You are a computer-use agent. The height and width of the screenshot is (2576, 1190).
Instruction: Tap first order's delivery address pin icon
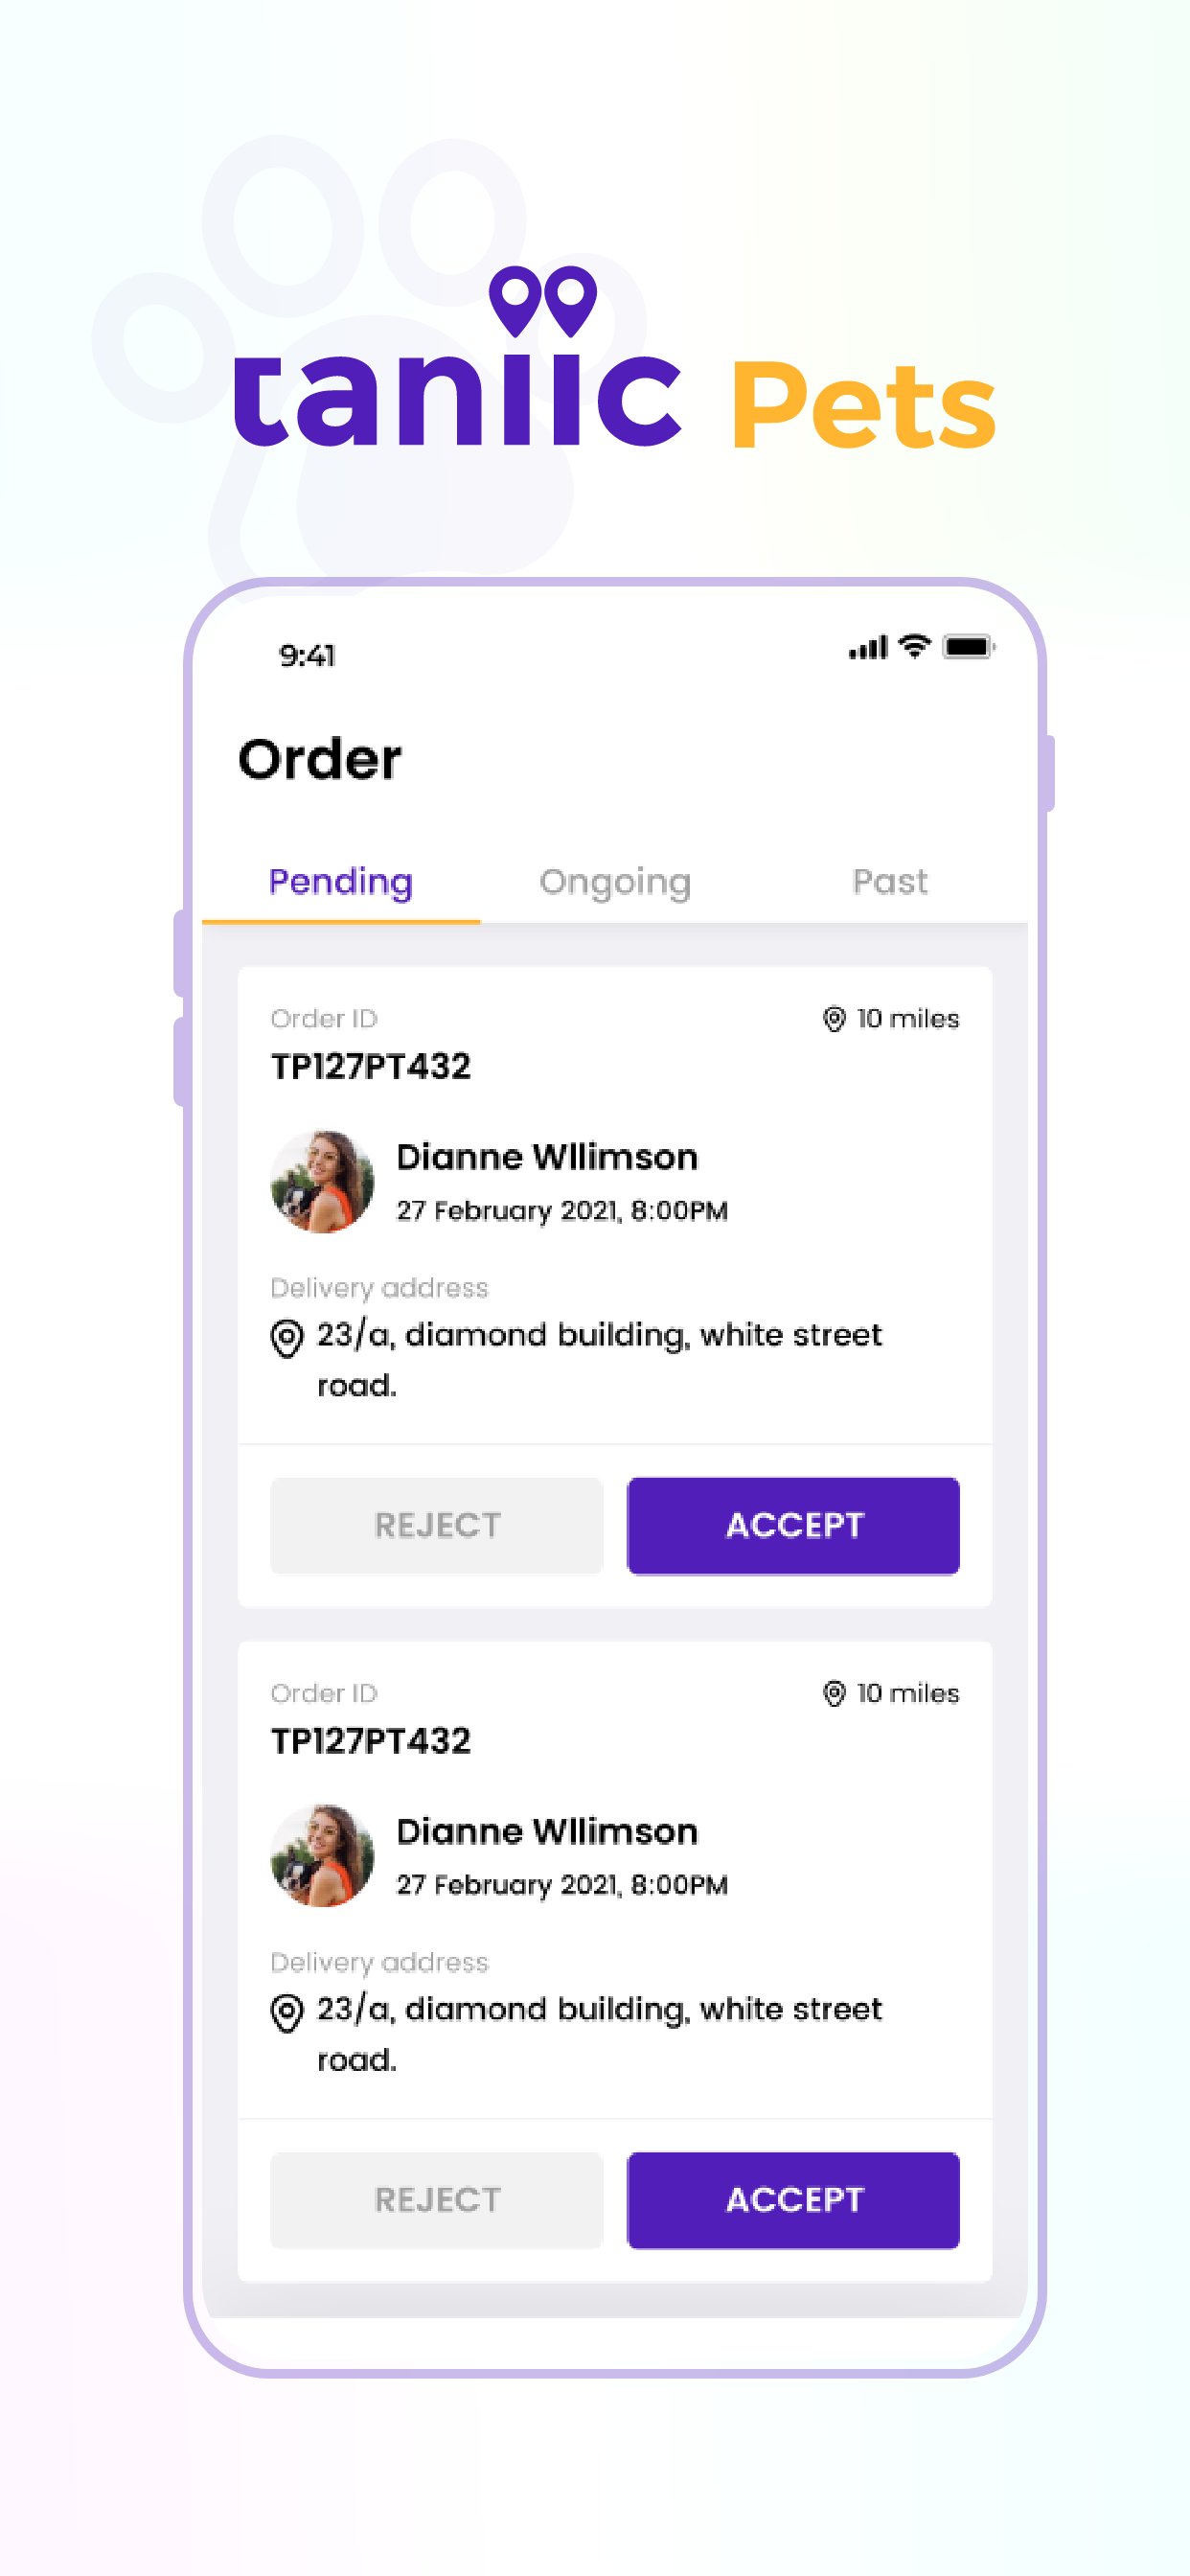[287, 1338]
